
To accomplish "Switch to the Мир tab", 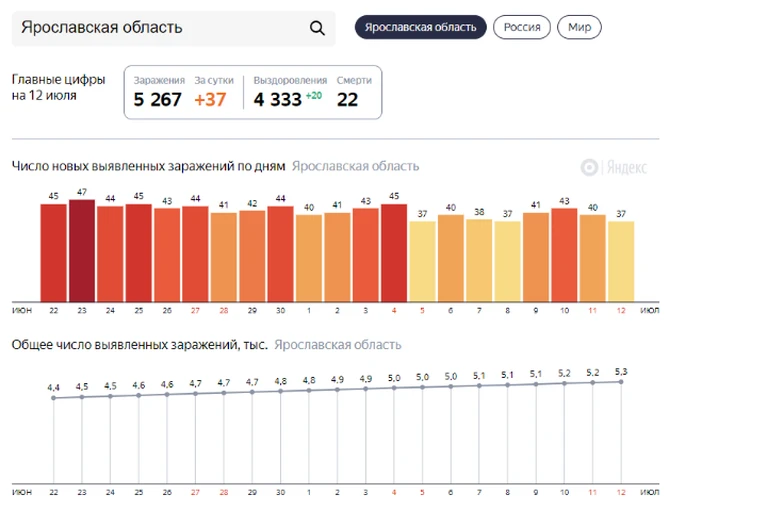I will pyautogui.click(x=579, y=27).
